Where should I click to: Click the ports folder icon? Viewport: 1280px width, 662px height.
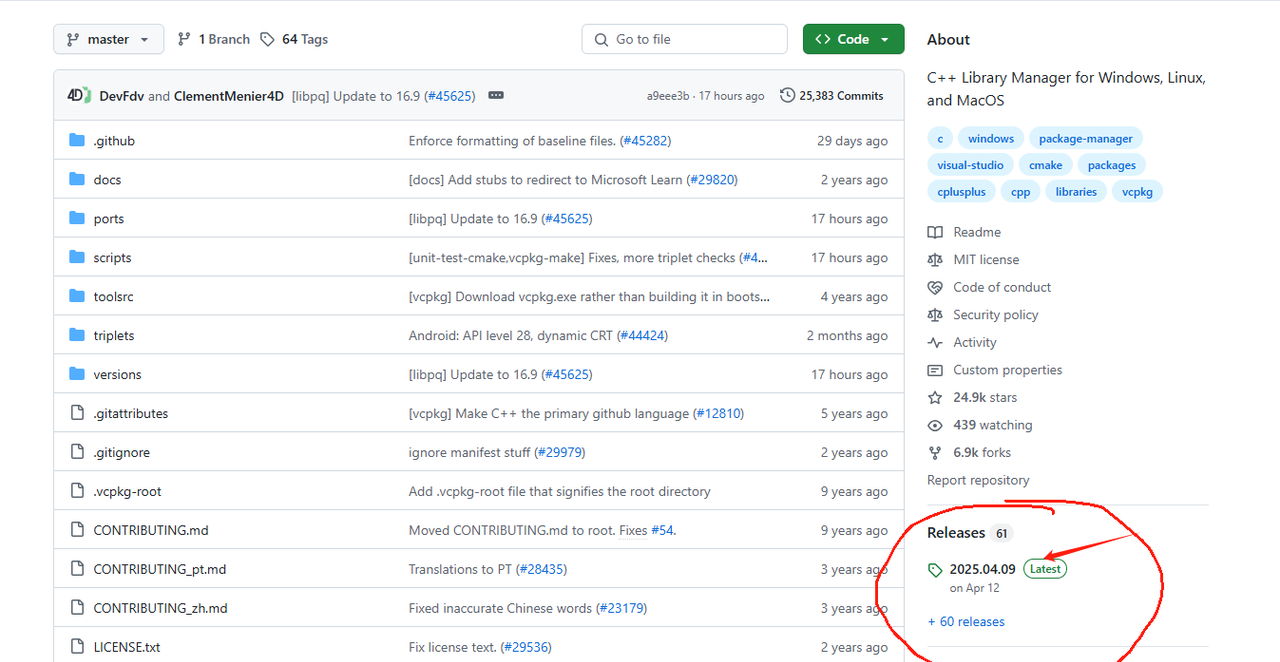click(77, 219)
